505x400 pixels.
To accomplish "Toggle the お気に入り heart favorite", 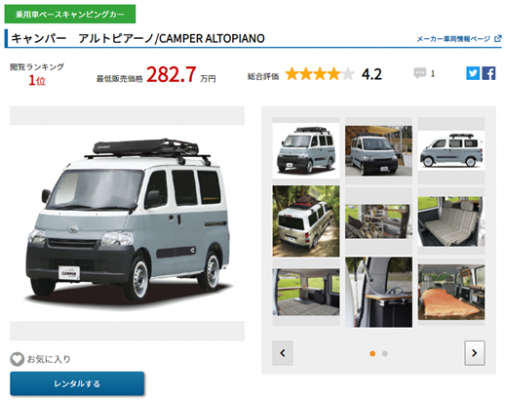I will [17, 359].
